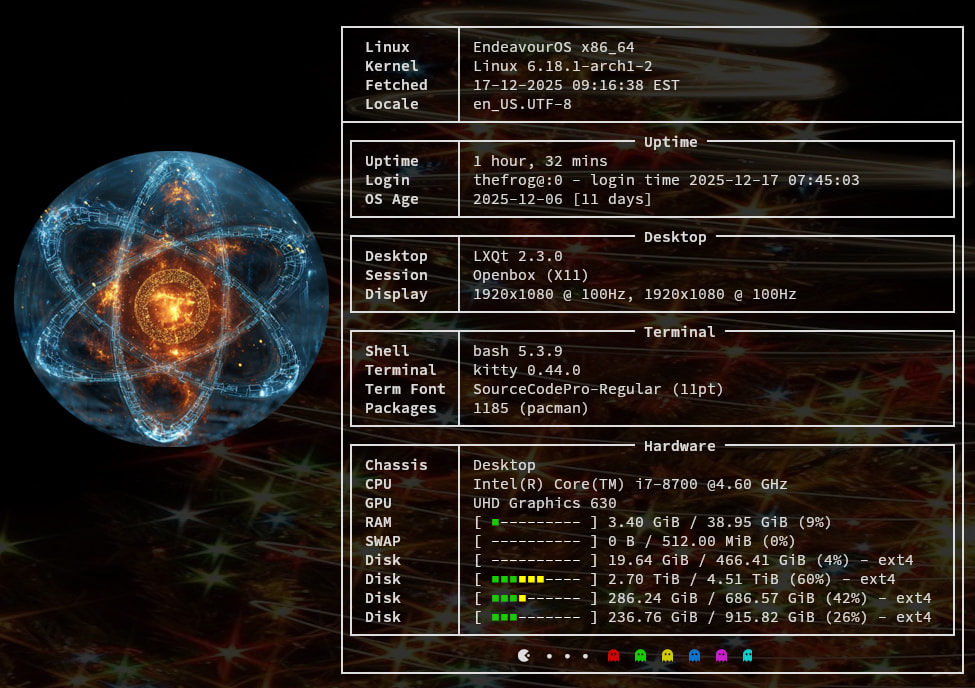Click the yellow ghost icon

[x=668, y=656]
